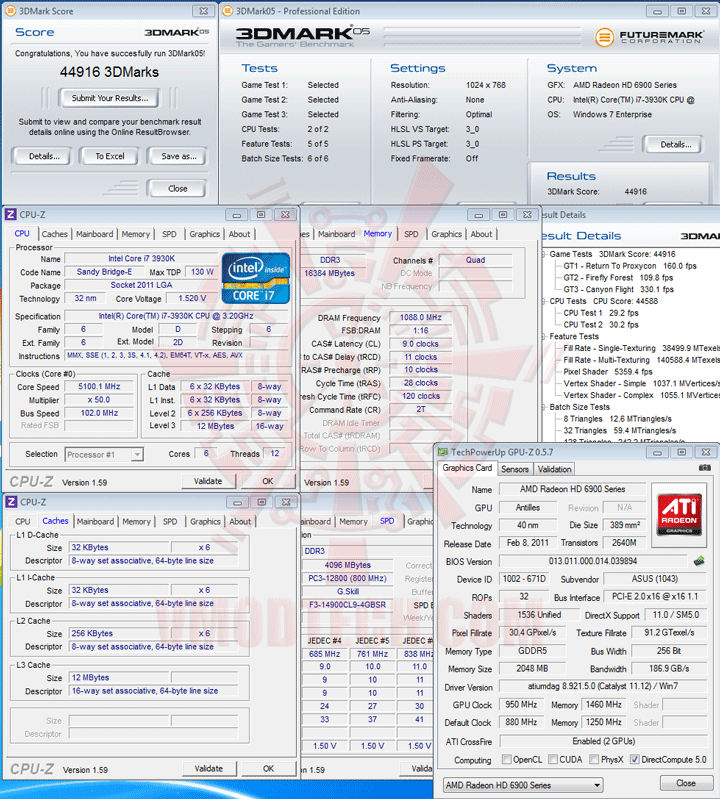Close the 3DMark Score dialog with Close button
Screen dimensions: 720x799
point(177,189)
